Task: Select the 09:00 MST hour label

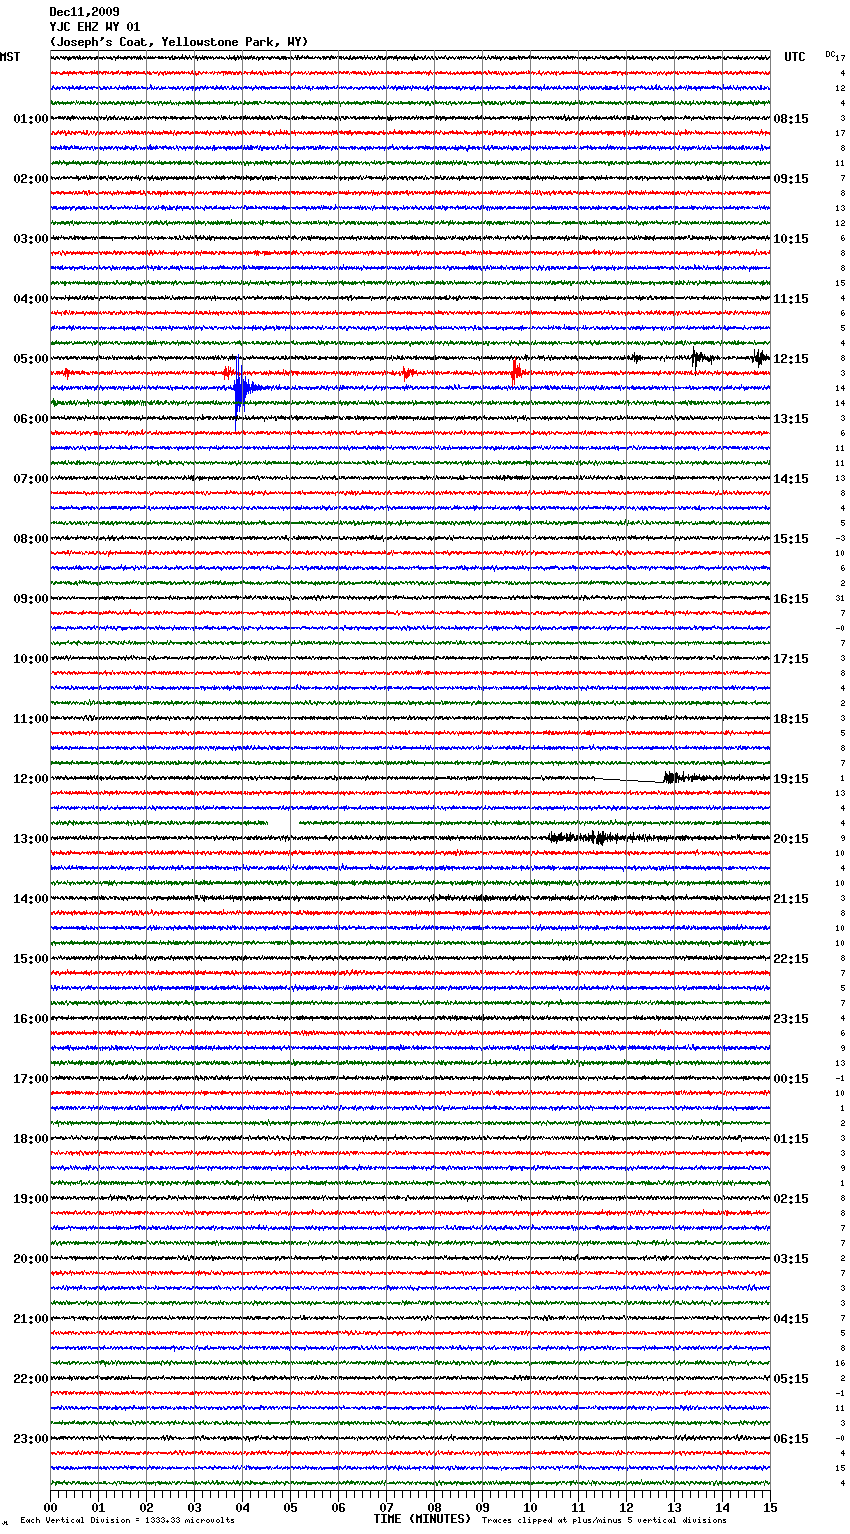Action: 30,599
